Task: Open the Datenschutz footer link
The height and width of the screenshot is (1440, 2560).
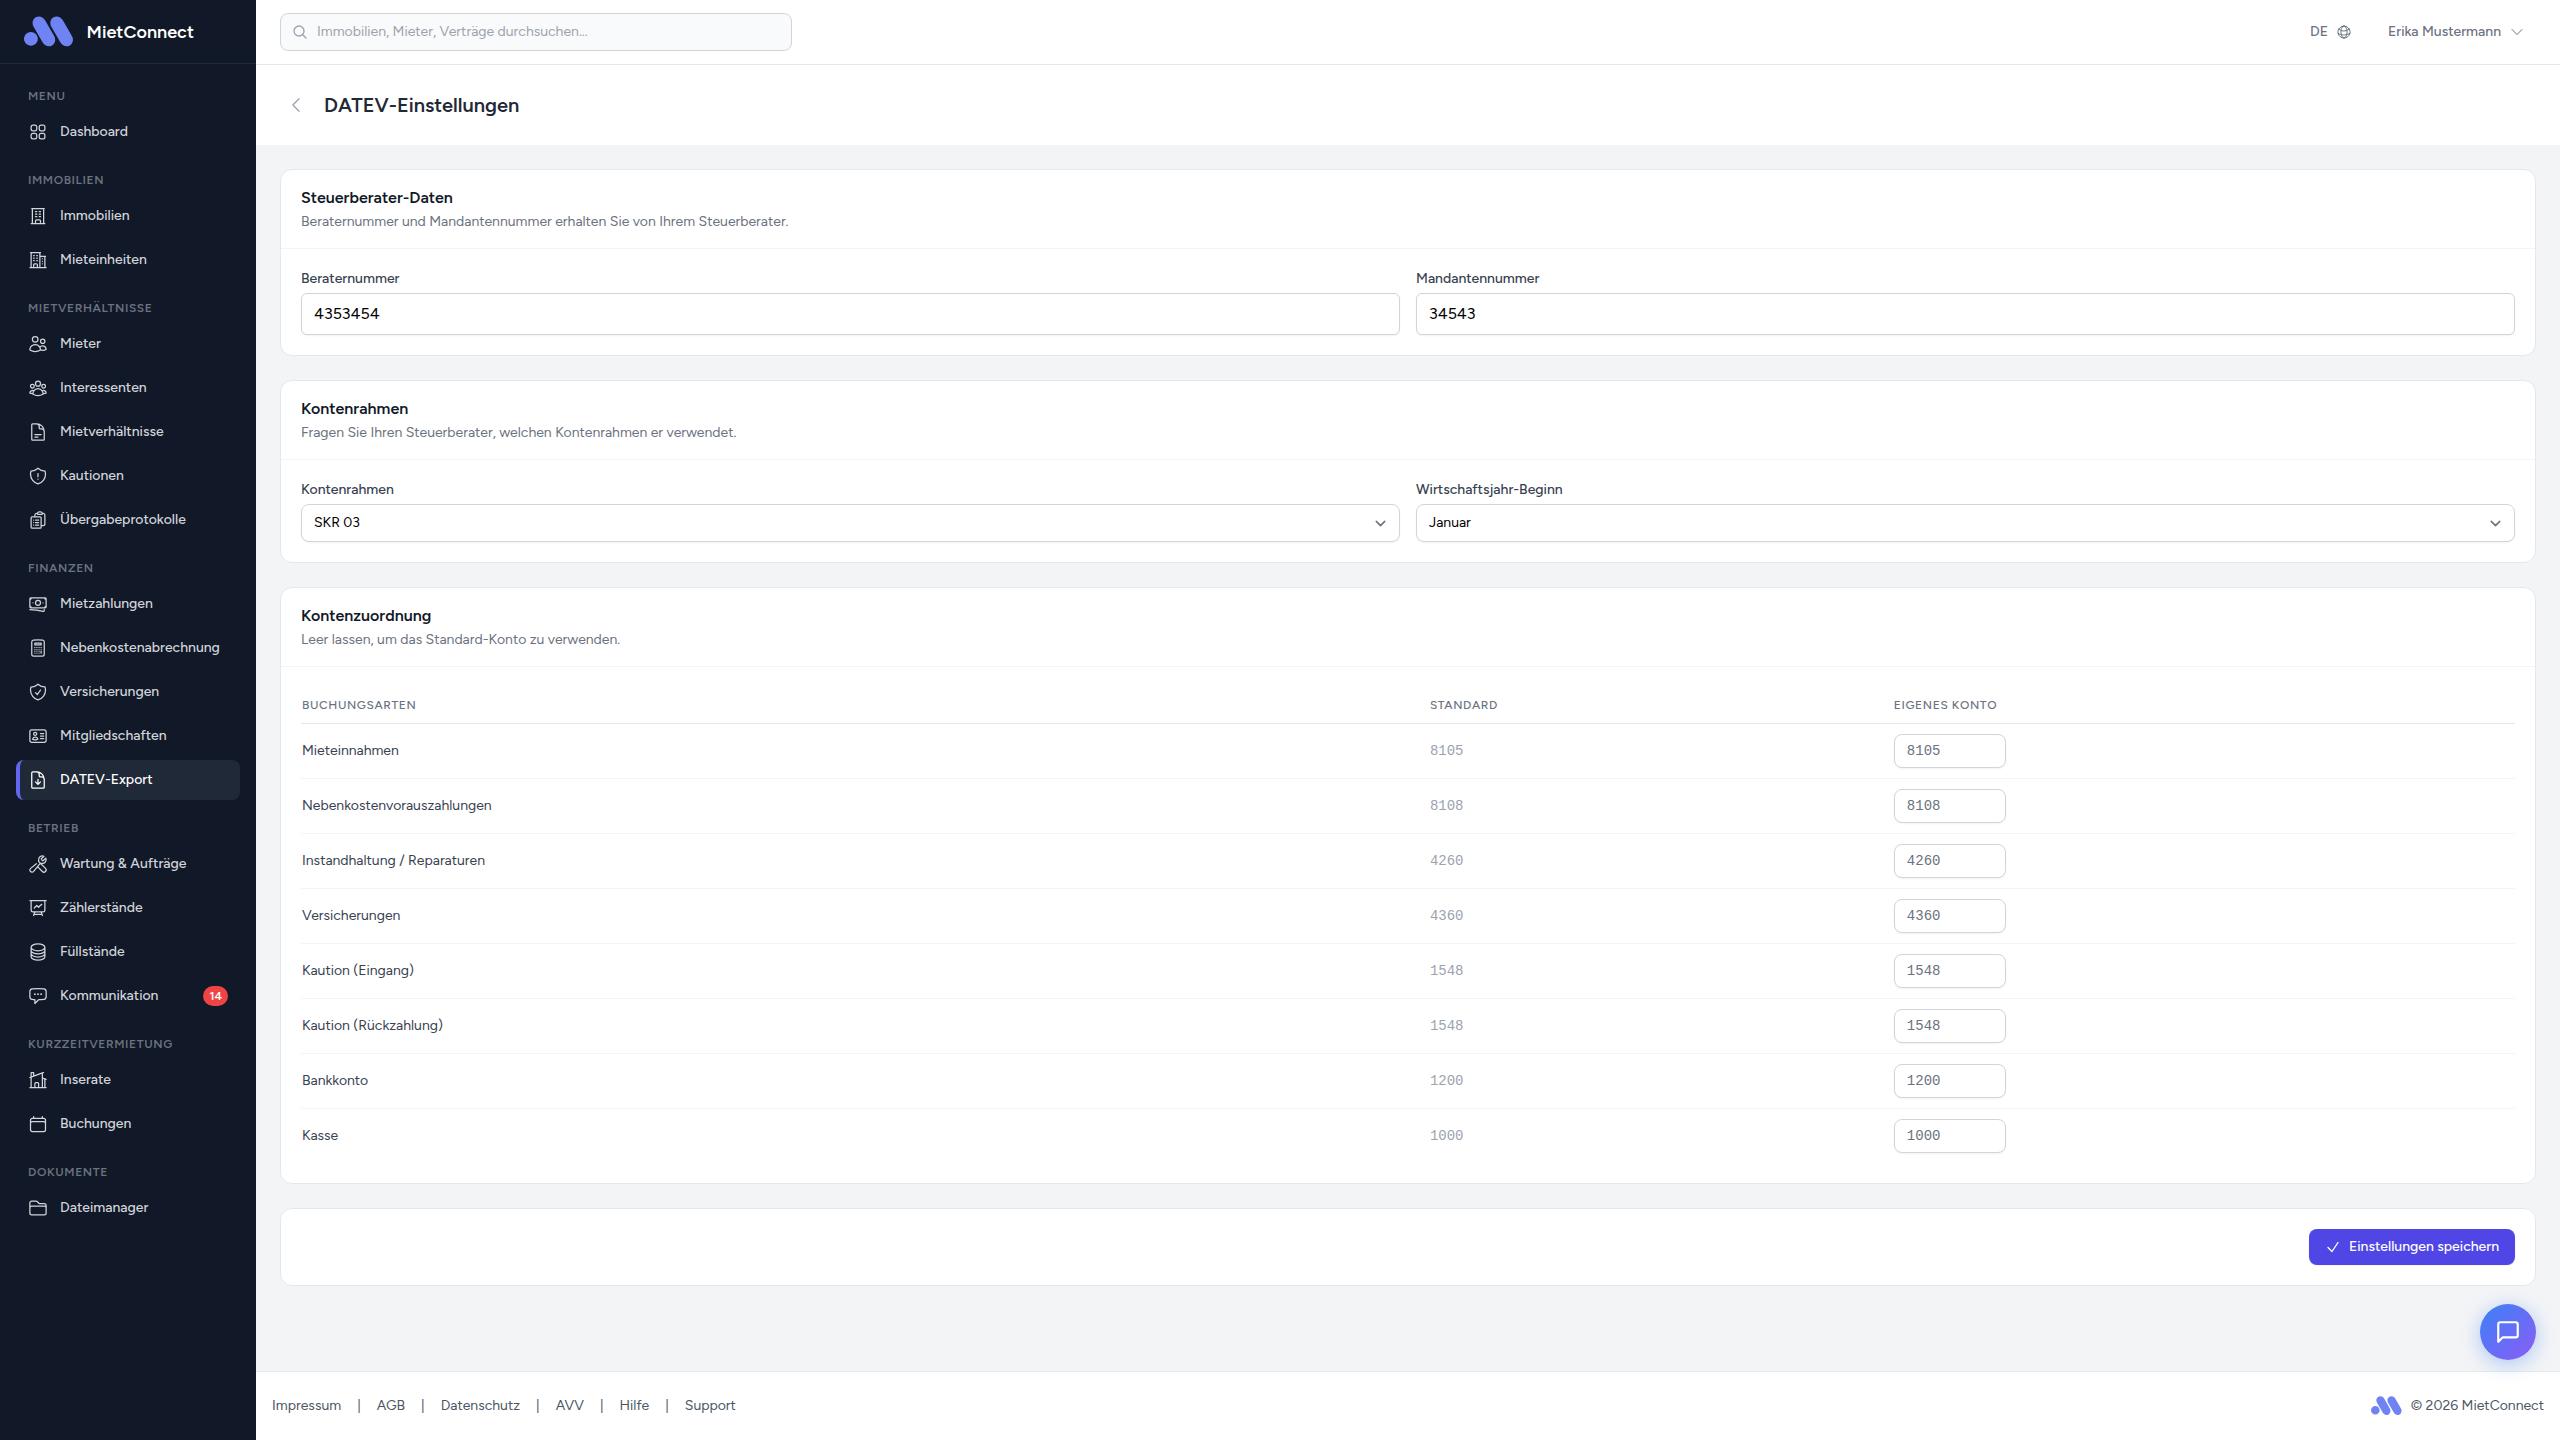Action: (480, 1405)
